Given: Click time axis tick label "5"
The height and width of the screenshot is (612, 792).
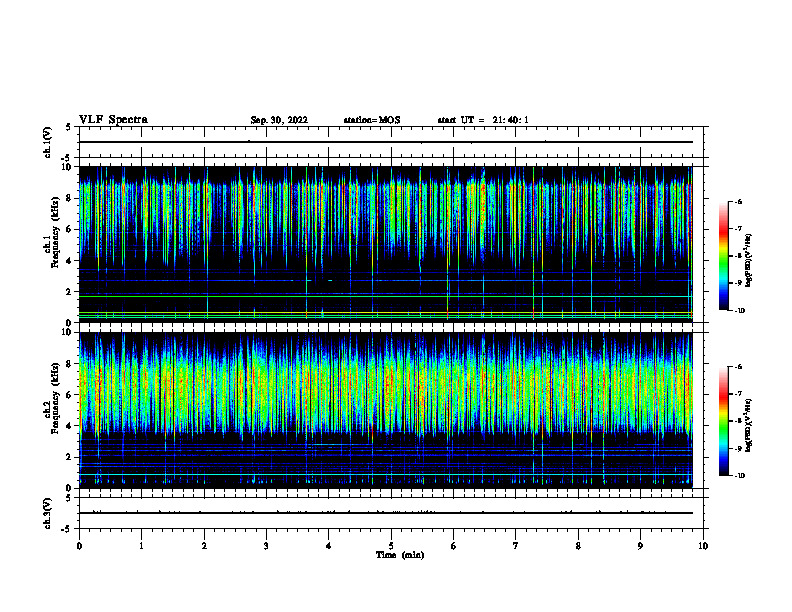Looking at the screenshot, I should [x=391, y=546].
